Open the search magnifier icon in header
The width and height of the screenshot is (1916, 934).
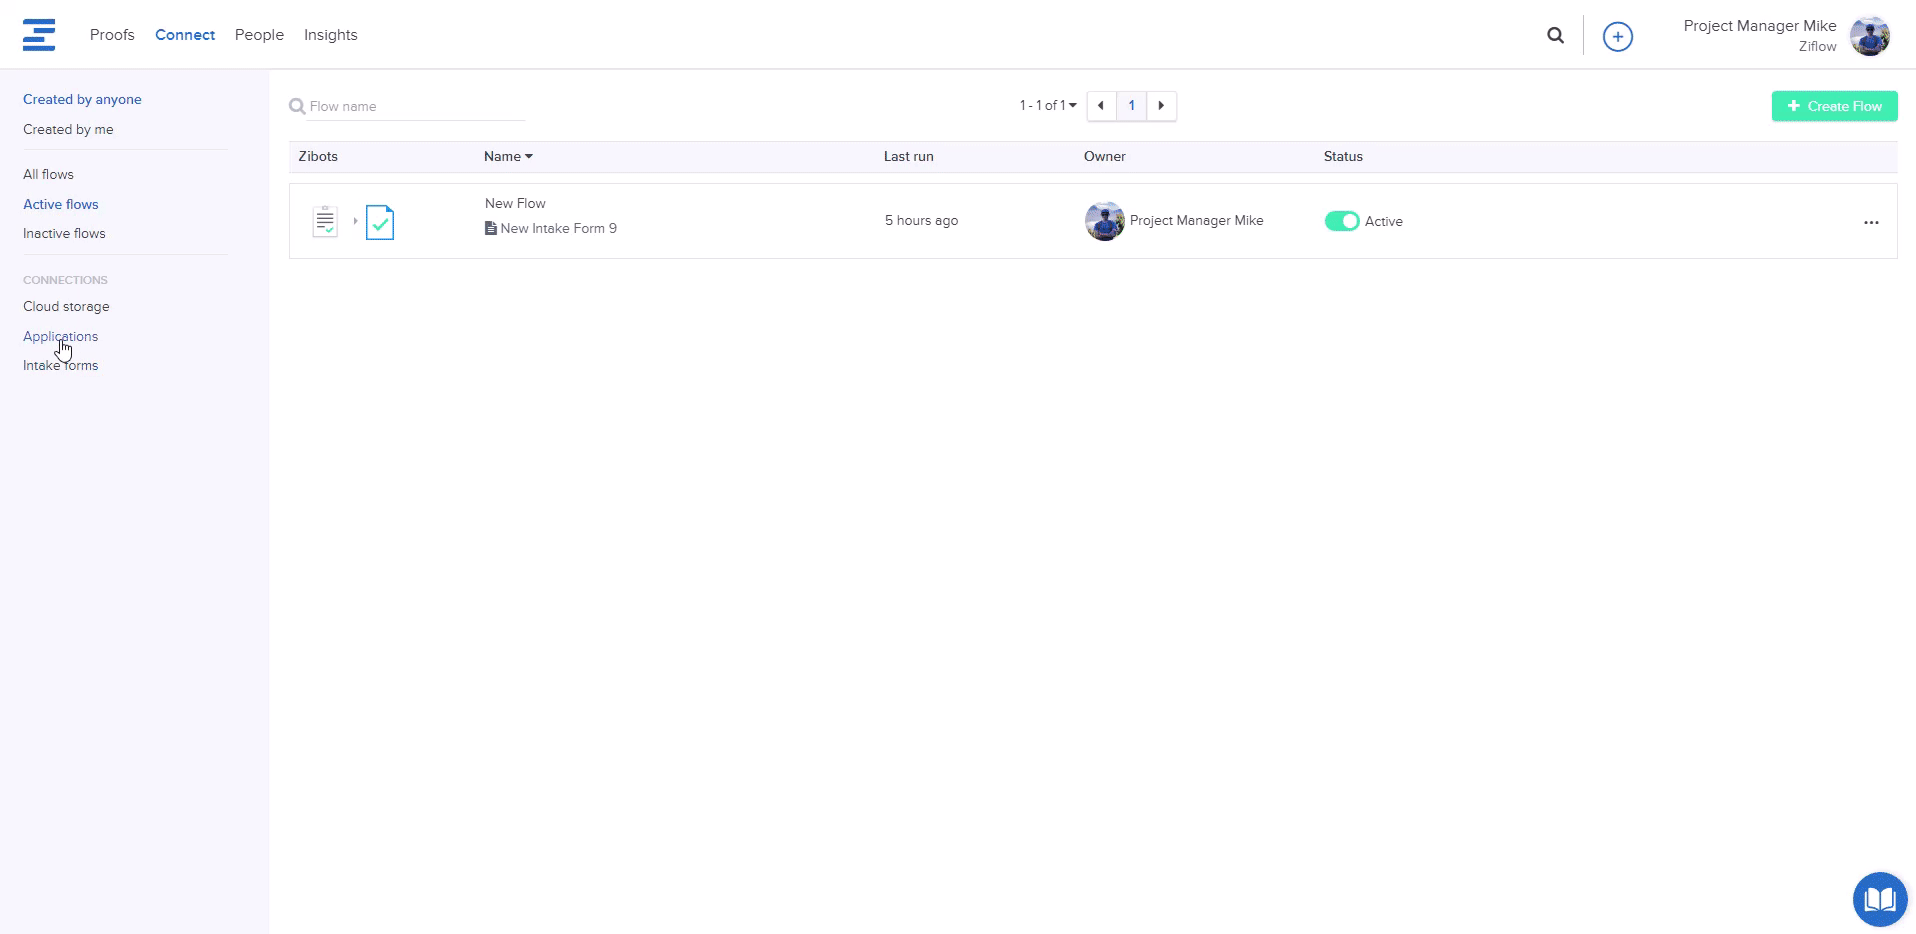click(x=1555, y=35)
